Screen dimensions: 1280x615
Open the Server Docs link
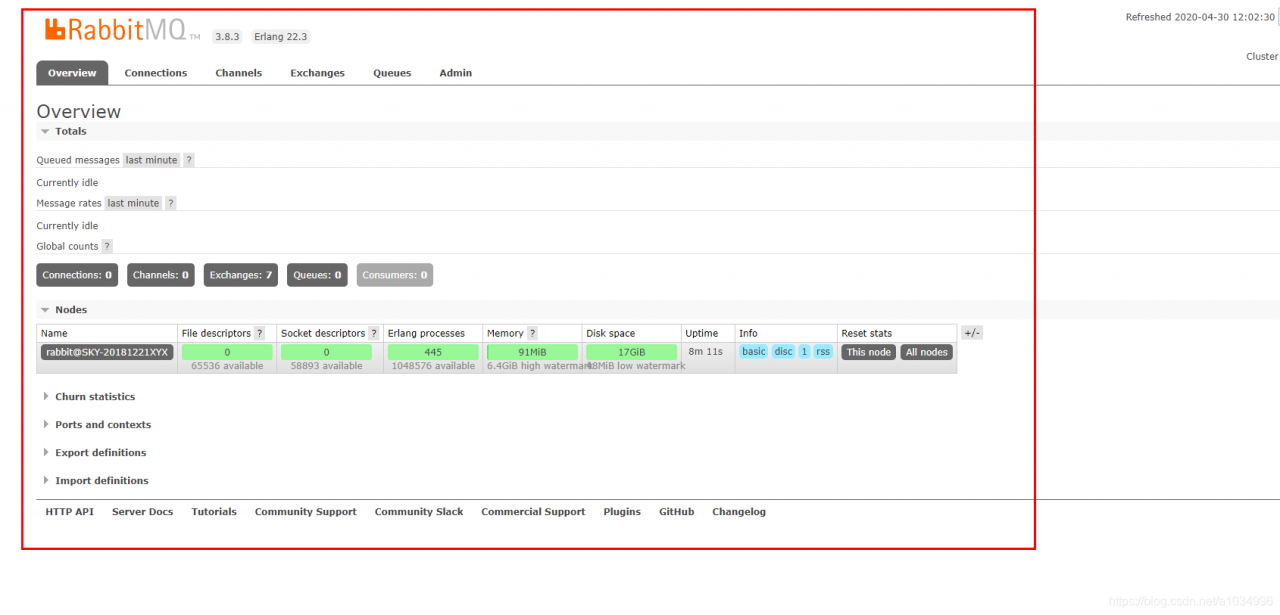[143, 512]
